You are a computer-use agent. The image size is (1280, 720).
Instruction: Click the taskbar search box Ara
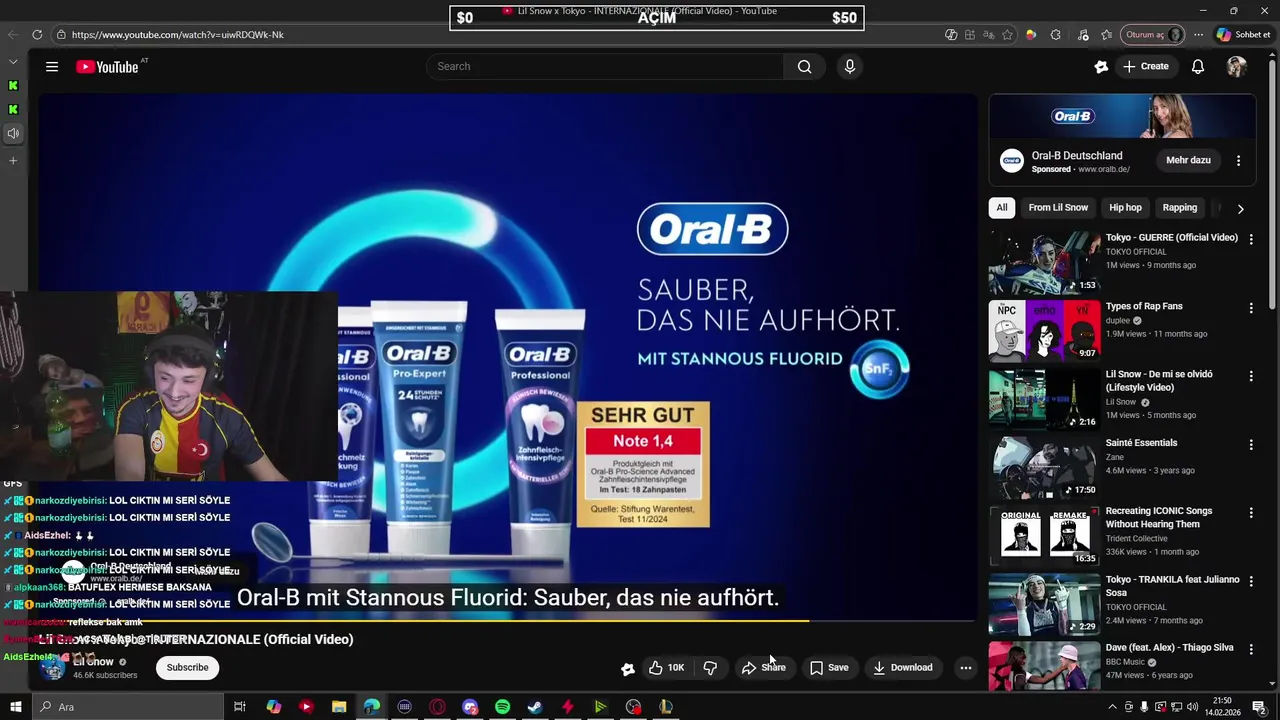click(x=126, y=707)
